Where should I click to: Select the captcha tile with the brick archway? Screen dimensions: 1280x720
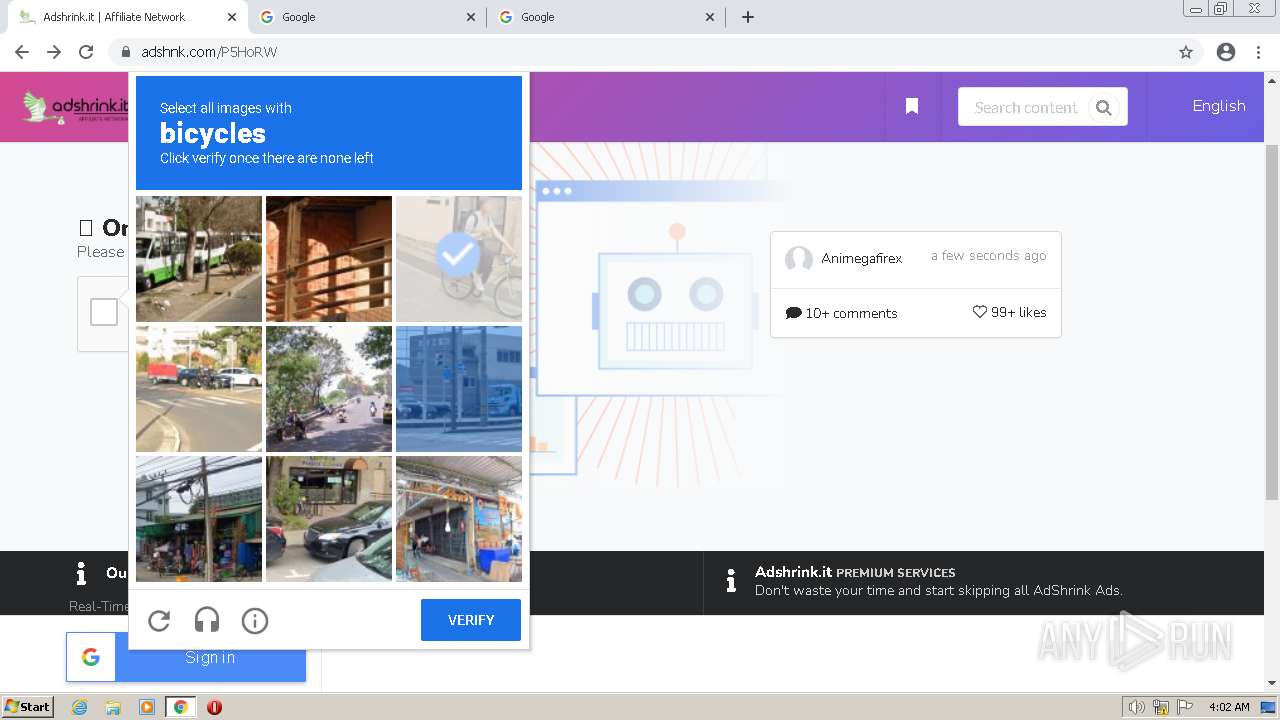point(329,259)
